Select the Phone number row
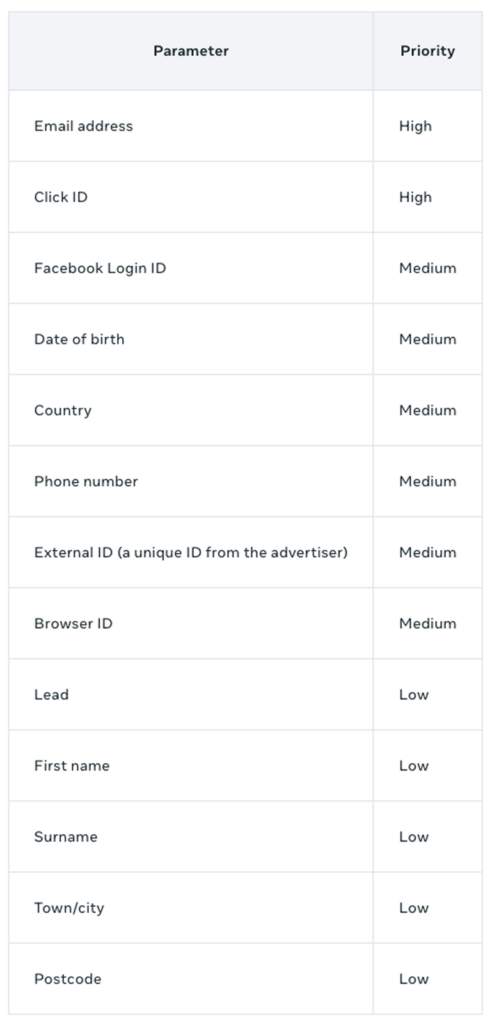The width and height of the screenshot is (490, 1024). point(246,482)
